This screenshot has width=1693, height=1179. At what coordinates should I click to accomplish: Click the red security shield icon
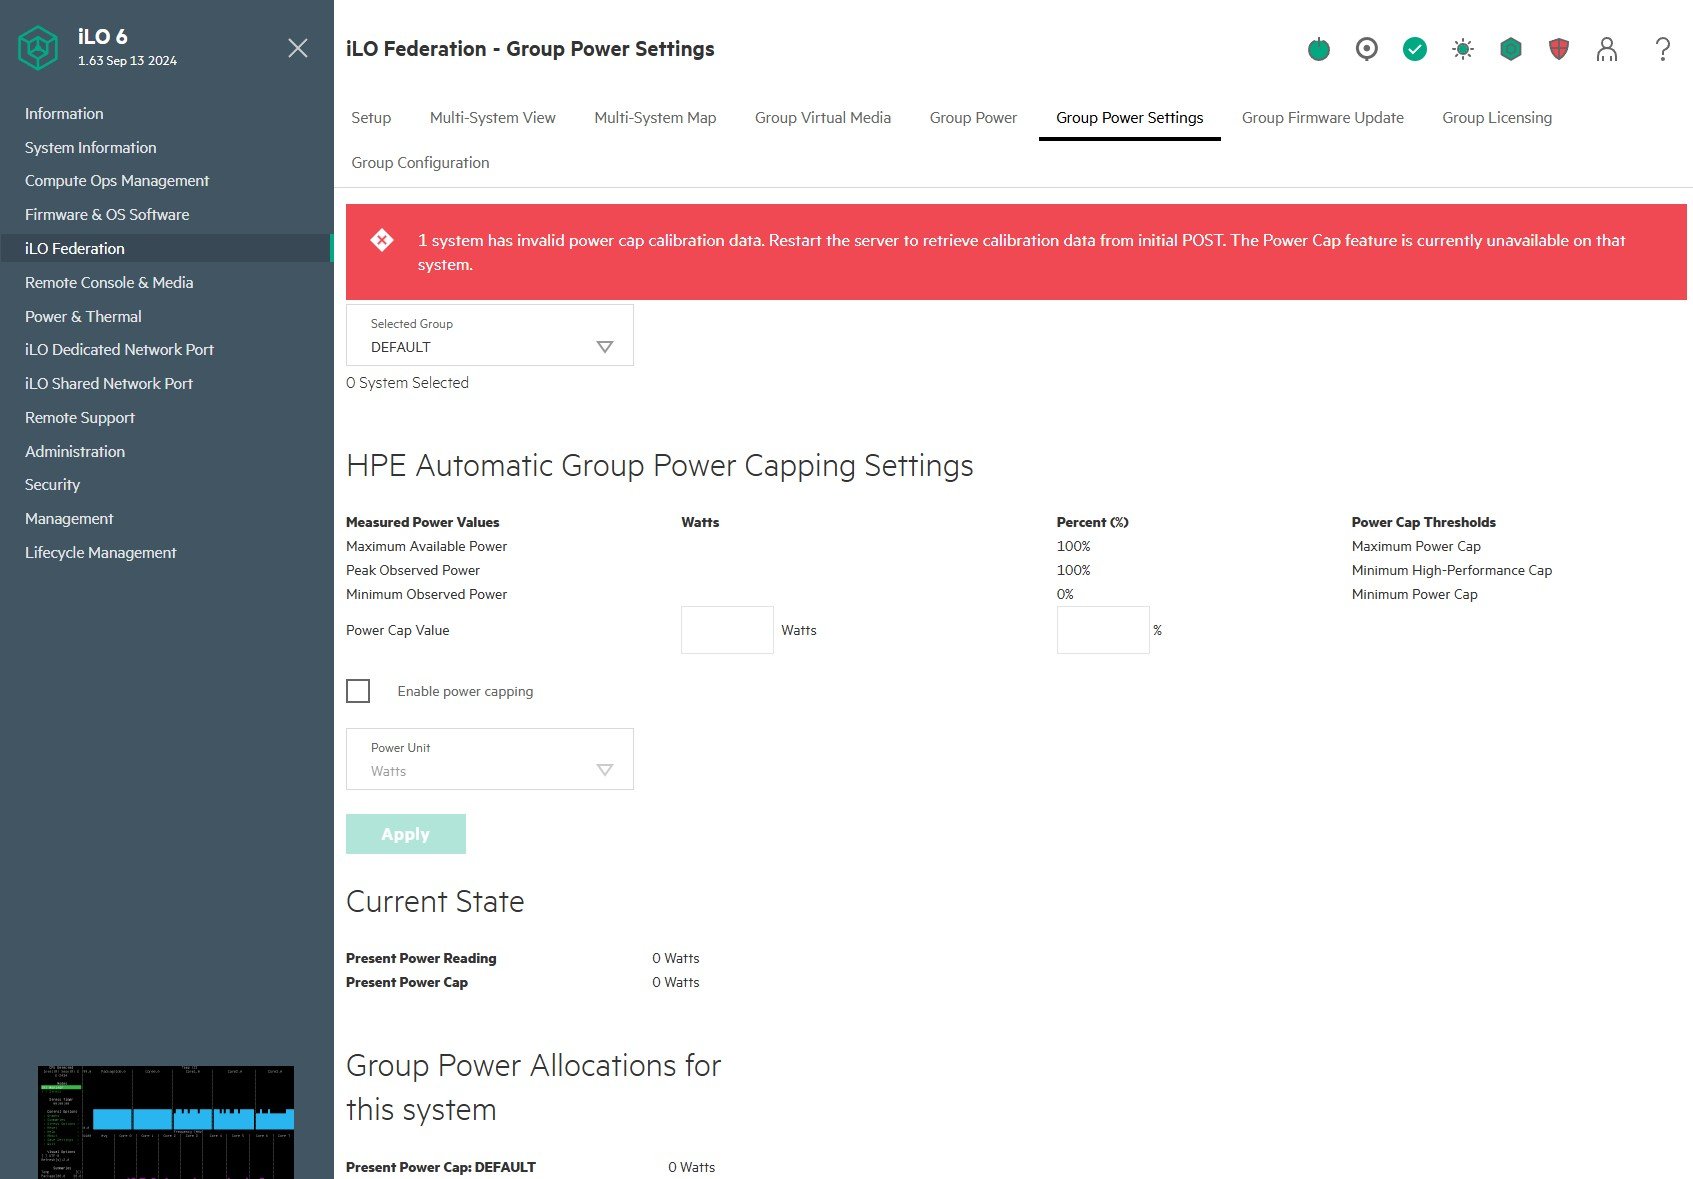[x=1558, y=49]
